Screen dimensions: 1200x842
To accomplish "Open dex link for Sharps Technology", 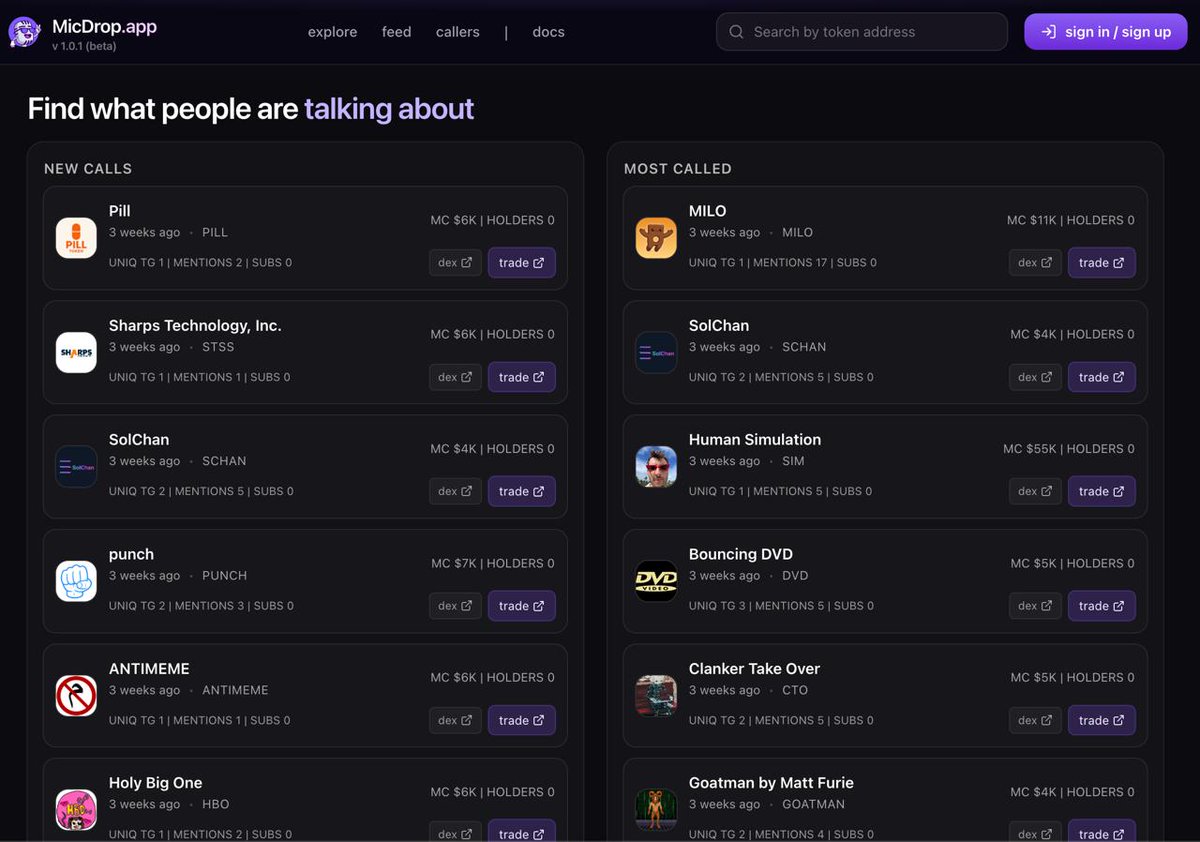I will [455, 377].
